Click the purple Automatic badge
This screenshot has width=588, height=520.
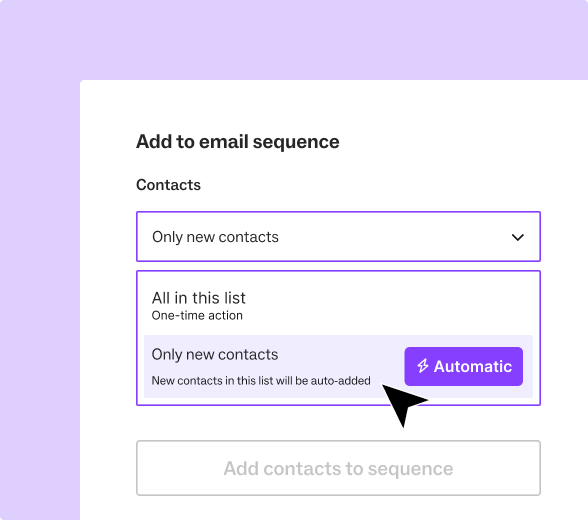point(464,366)
